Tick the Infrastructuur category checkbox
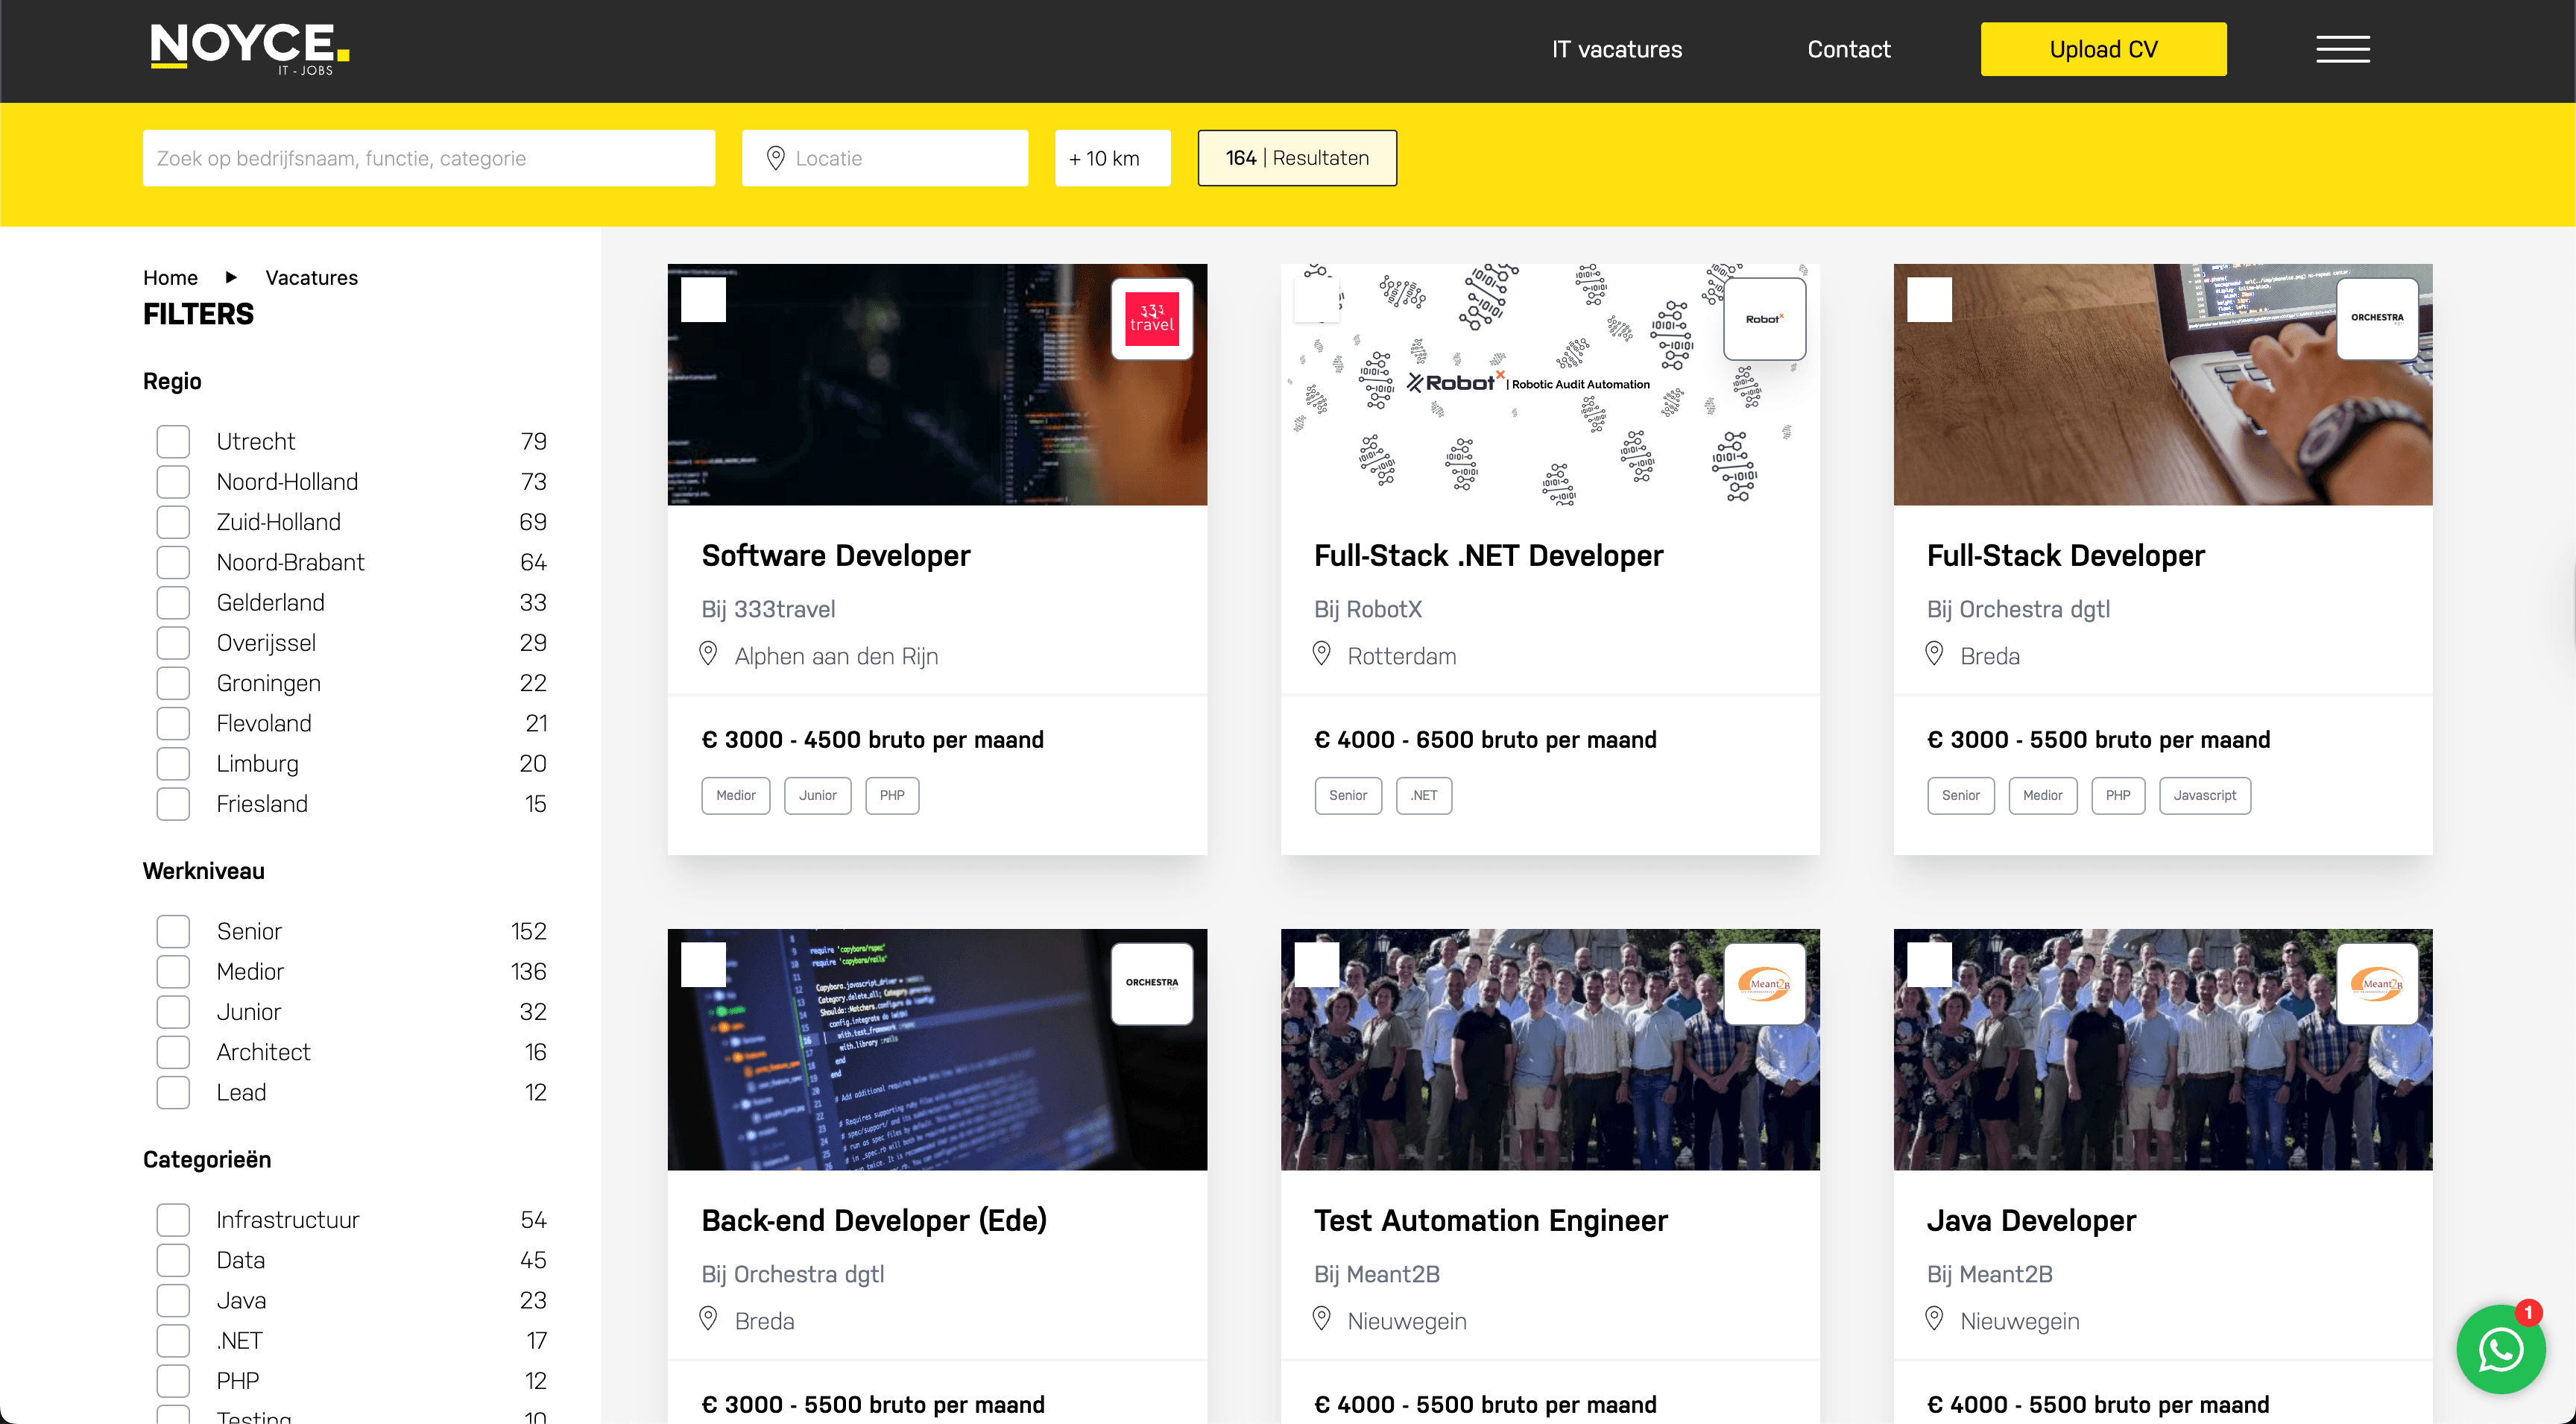The width and height of the screenshot is (2576, 1424). click(173, 1220)
